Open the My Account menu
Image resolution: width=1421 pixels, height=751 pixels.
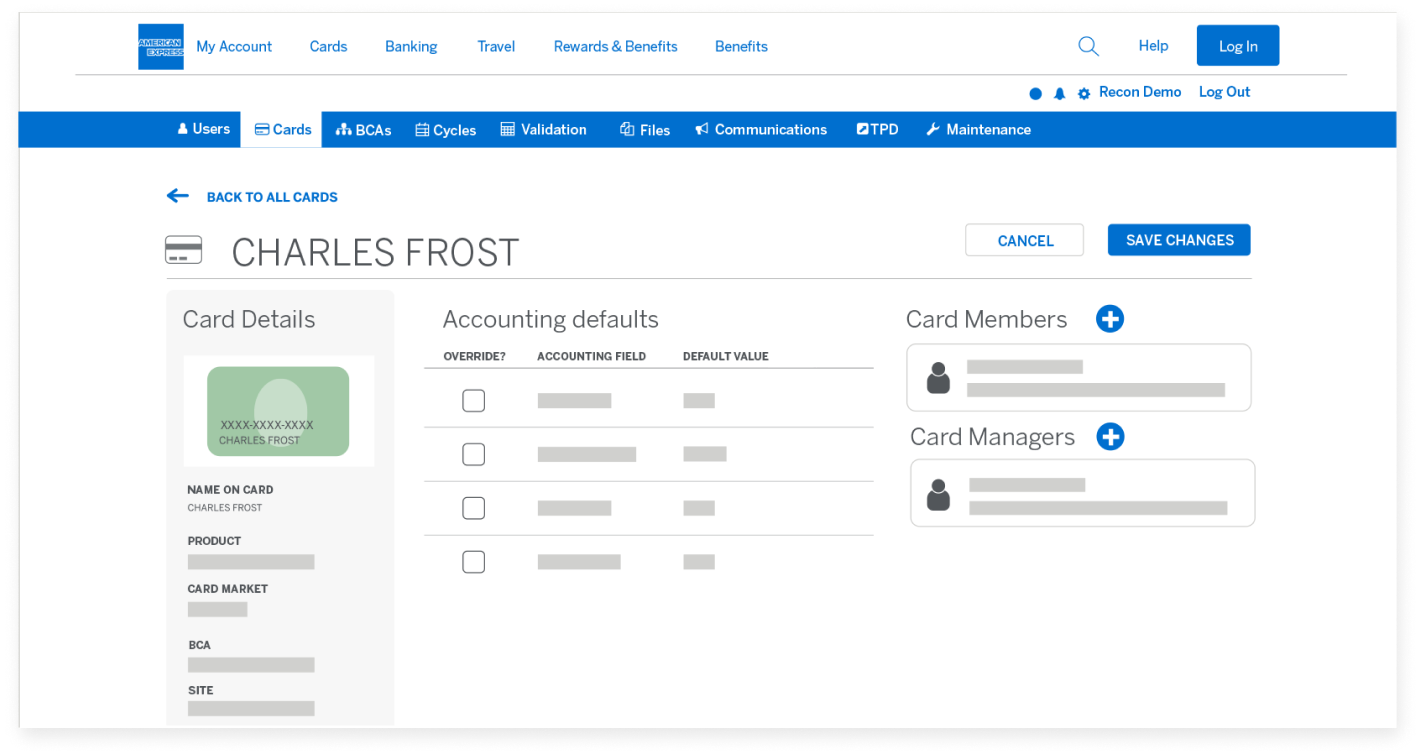234,47
